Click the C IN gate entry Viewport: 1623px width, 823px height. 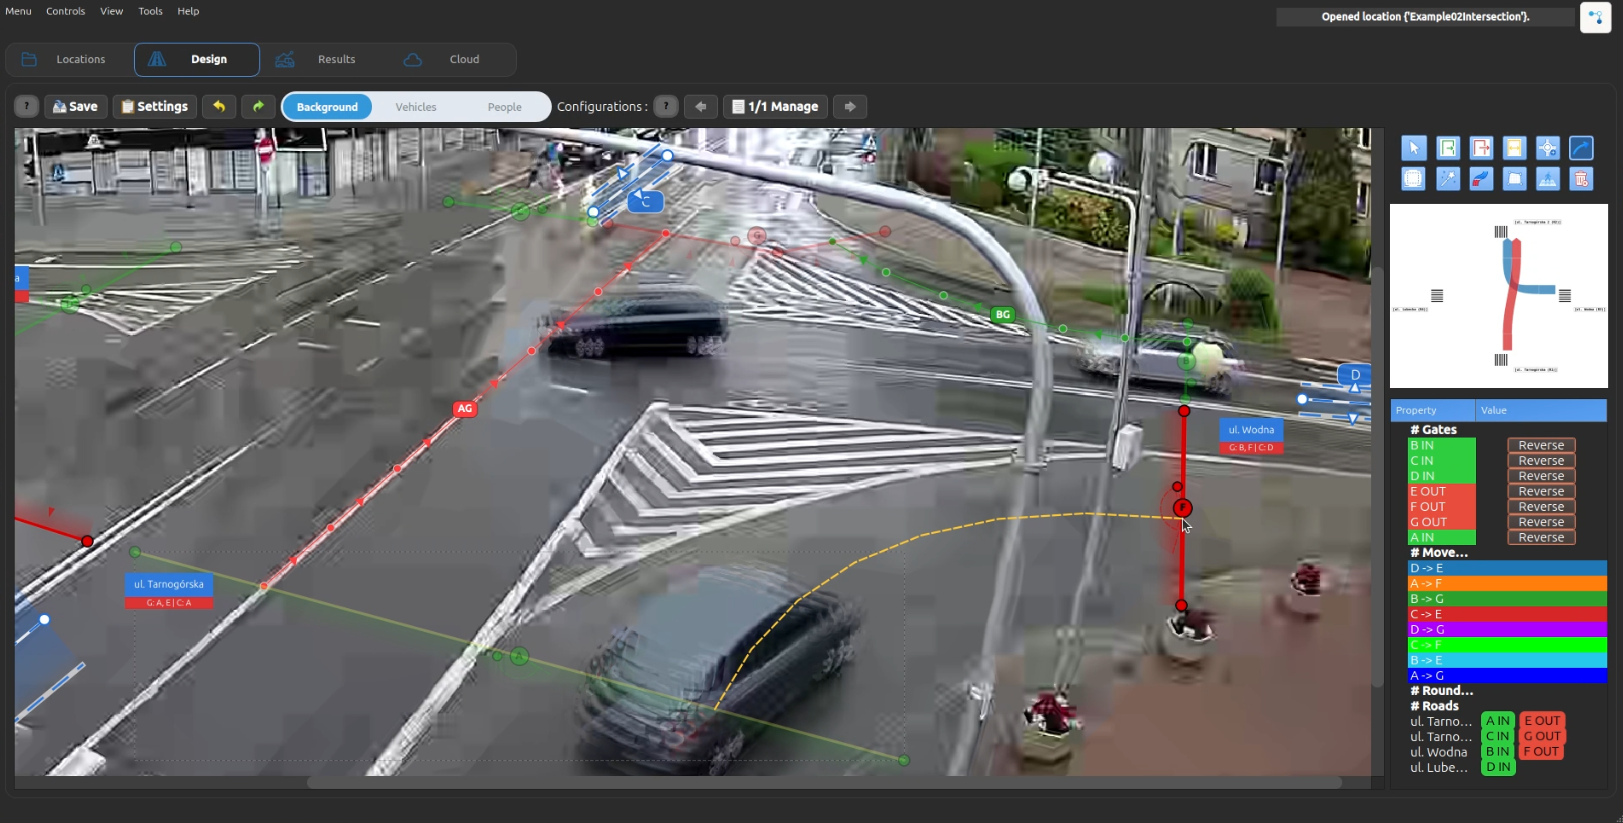point(1441,461)
